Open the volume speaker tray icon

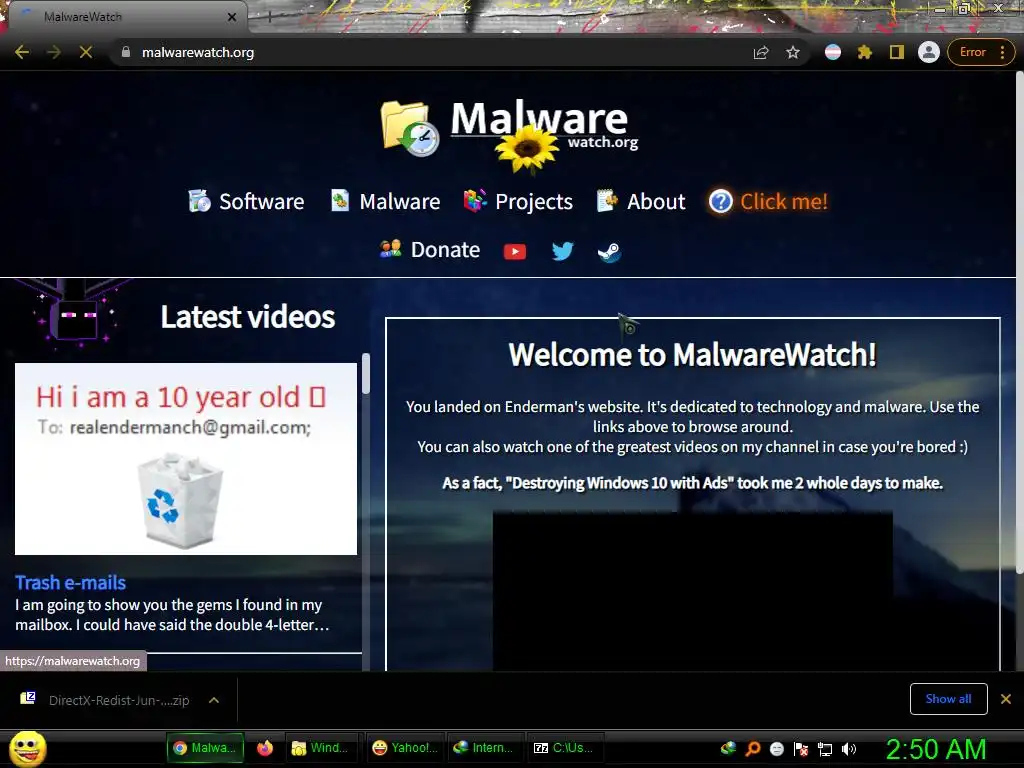click(849, 749)
